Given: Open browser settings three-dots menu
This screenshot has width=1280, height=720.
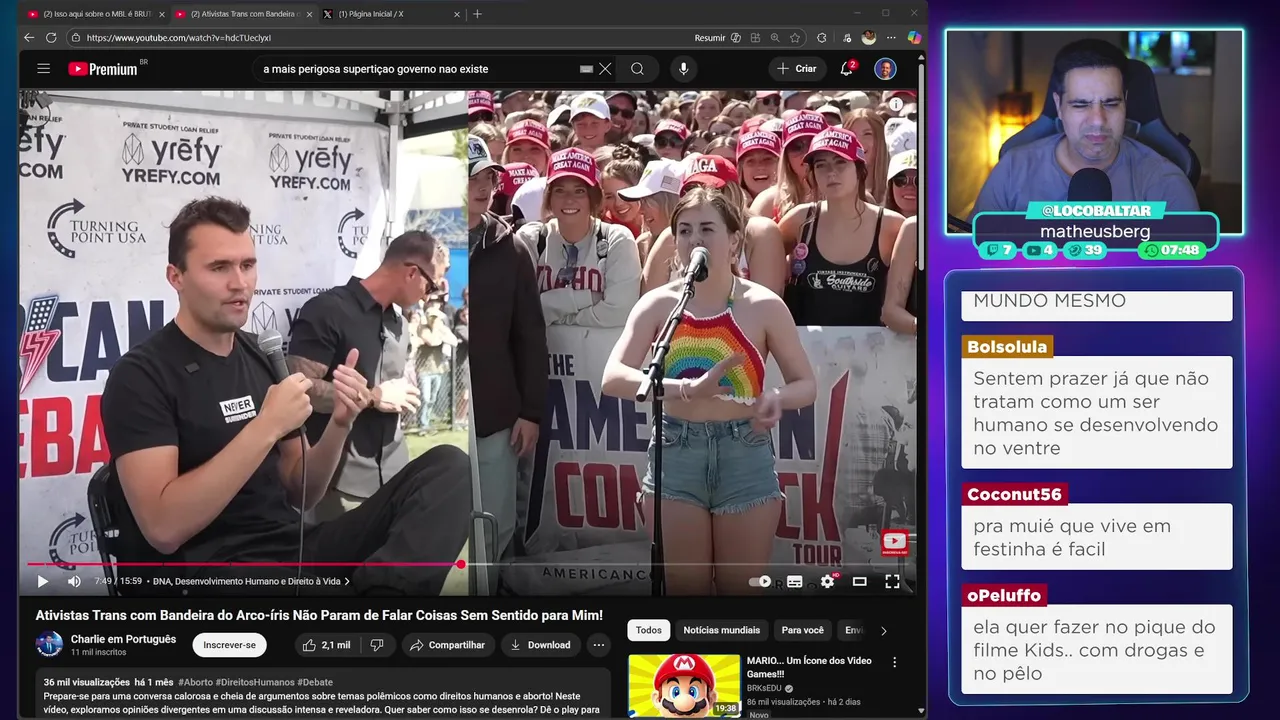Looking at the screenshot, I should (891, 38).
